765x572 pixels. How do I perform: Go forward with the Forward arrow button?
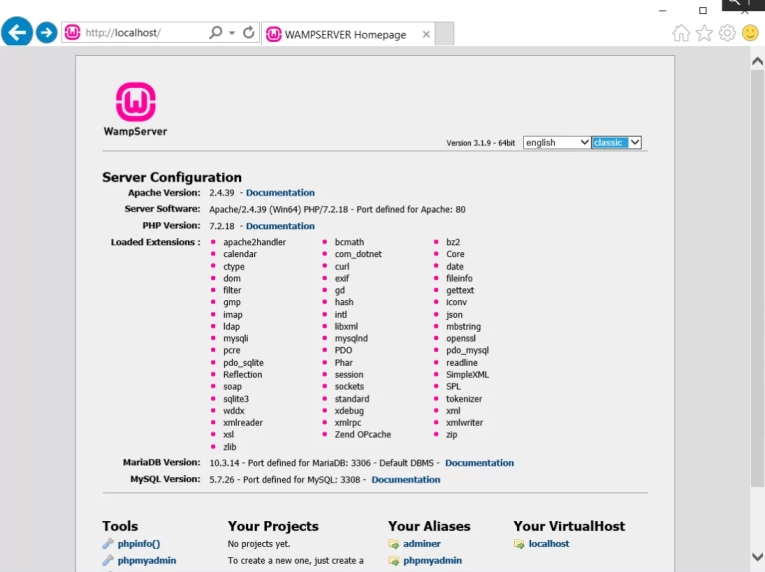47,33
